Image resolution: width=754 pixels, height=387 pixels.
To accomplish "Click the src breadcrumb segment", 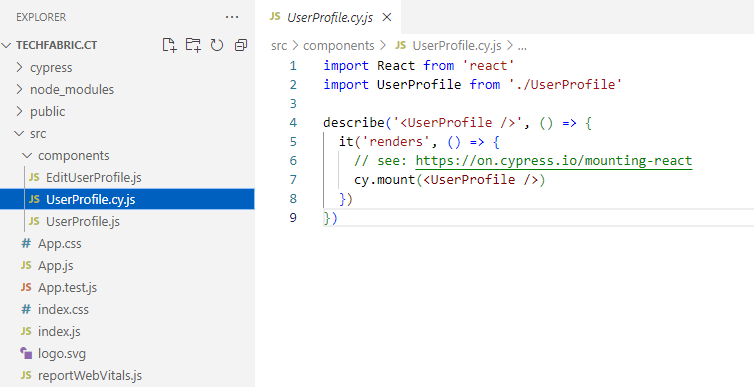I will pos(279,46).
